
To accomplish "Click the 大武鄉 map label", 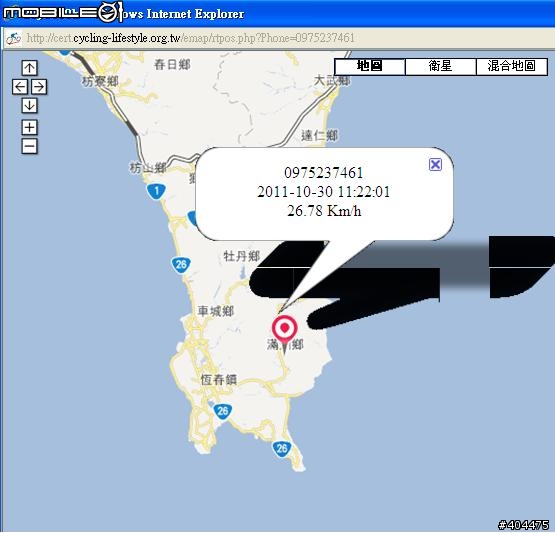I will tap(332, 81).
